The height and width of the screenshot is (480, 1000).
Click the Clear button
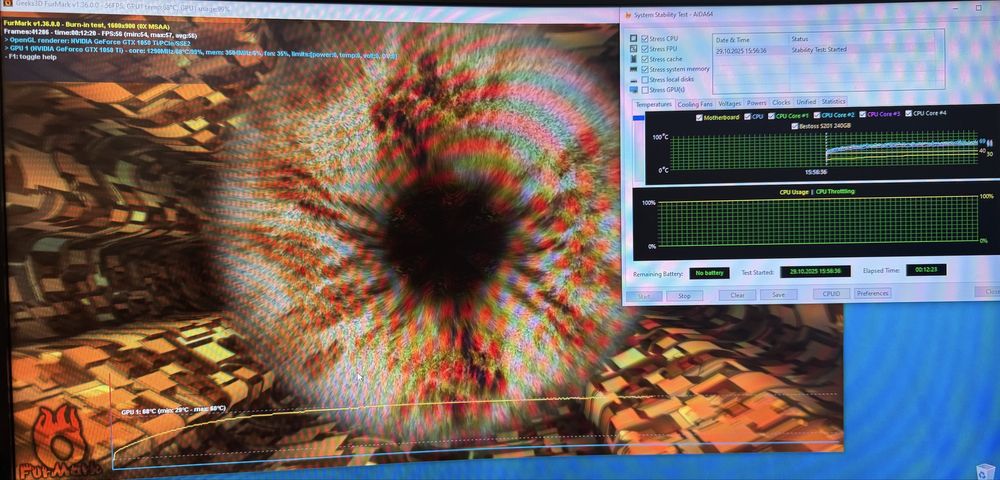pos(738,295)
